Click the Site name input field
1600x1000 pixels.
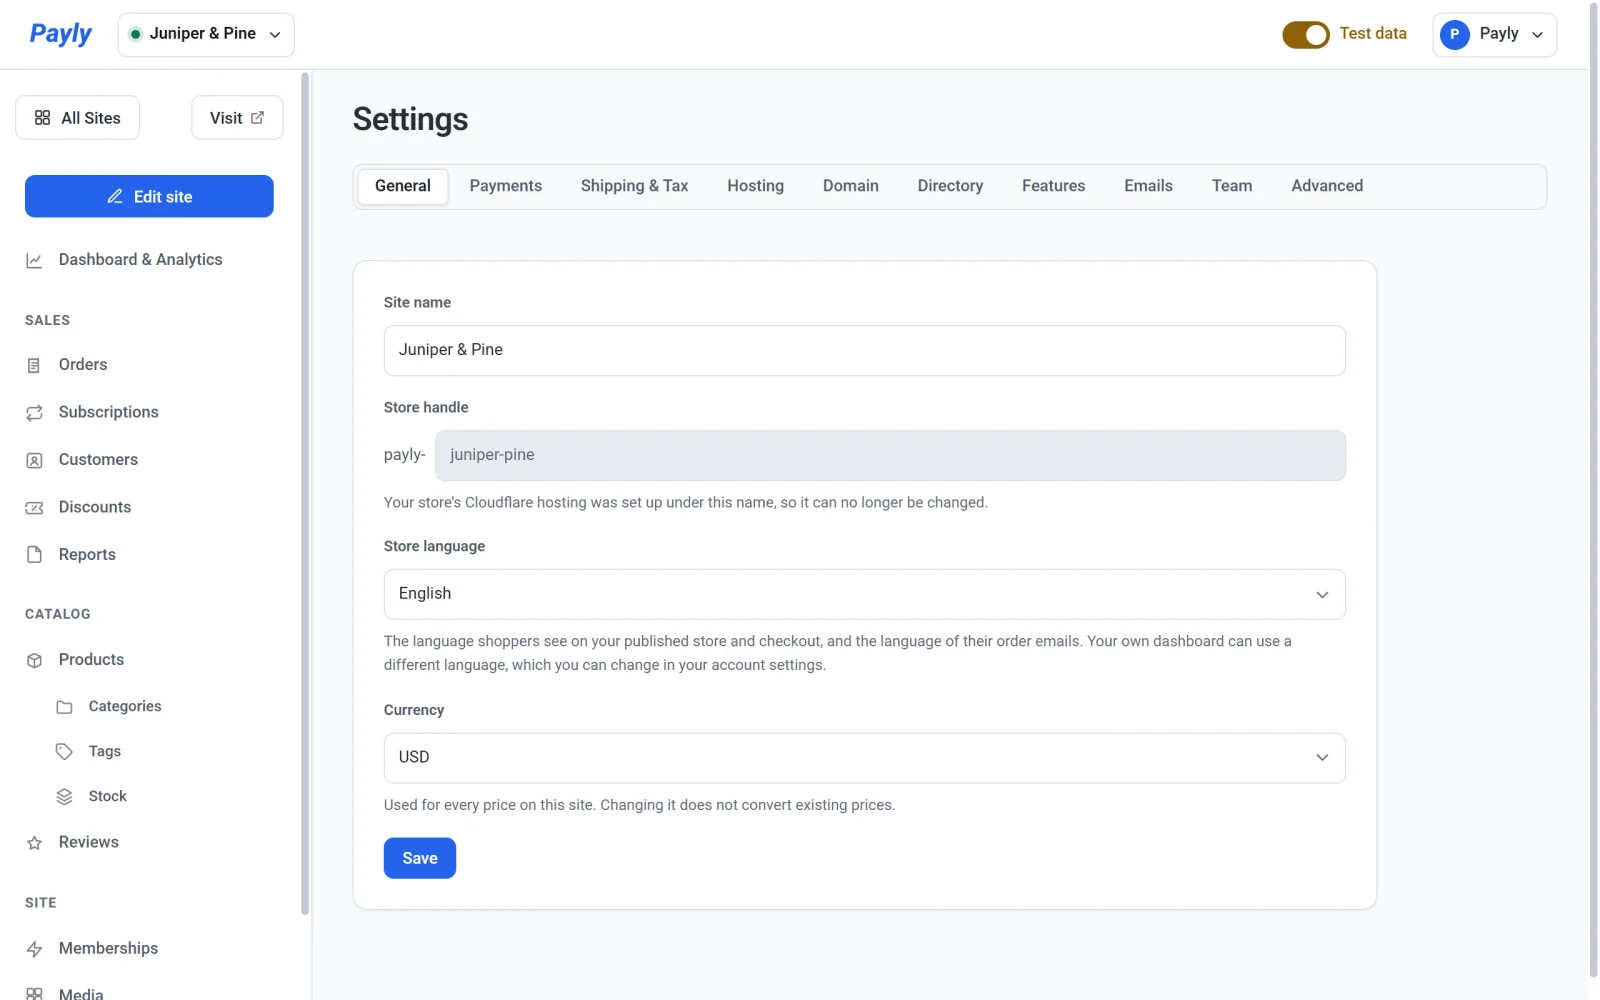[x=864, y=350]
